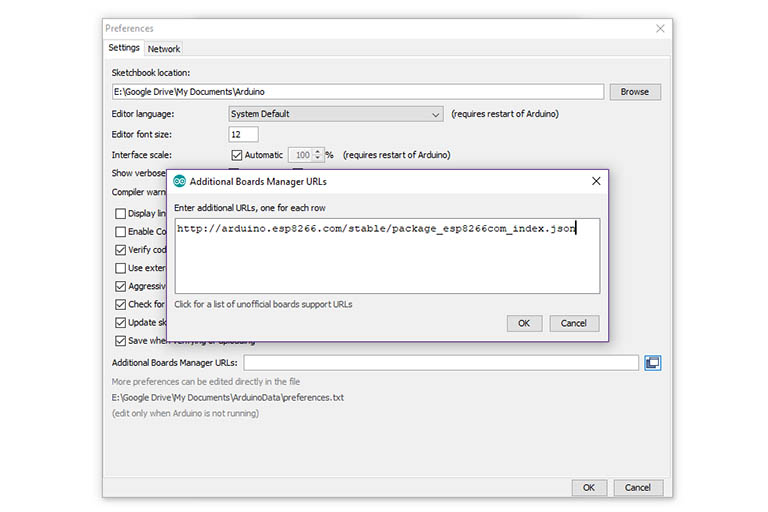The height and width of the screenshot is (512, 768).
Task: Switch to the Network tab
Action: click(164, 49)
